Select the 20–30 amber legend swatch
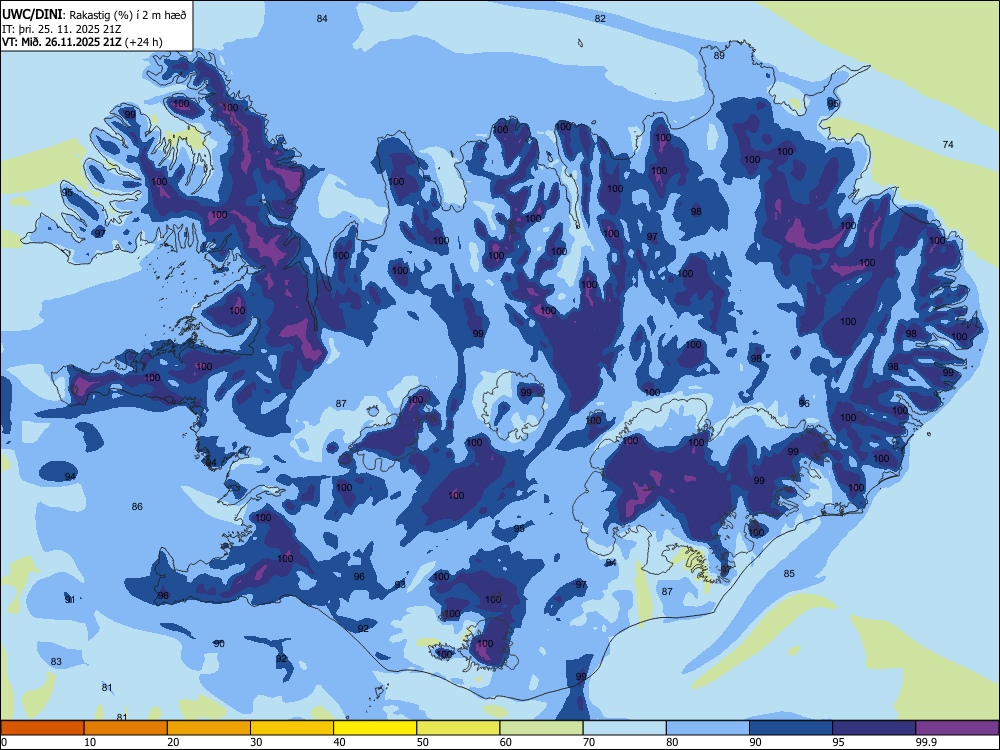 [209, 728]
